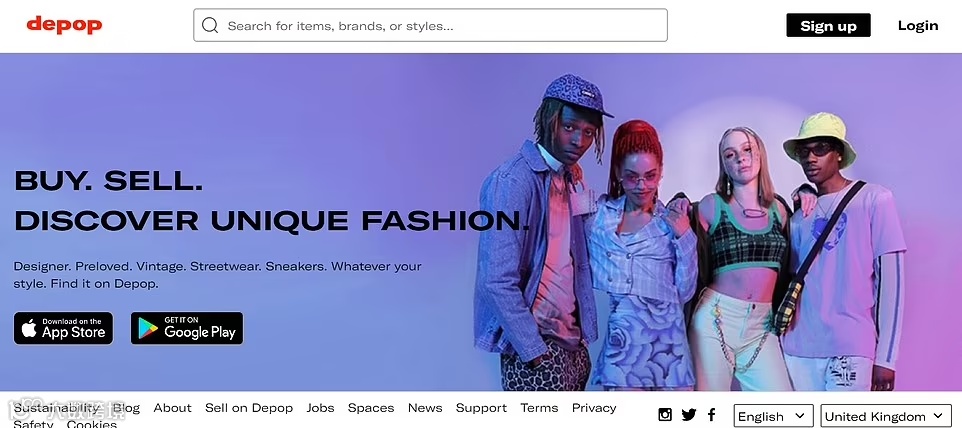
Task: Expand the English language dropdown
Action: (774, 416)
